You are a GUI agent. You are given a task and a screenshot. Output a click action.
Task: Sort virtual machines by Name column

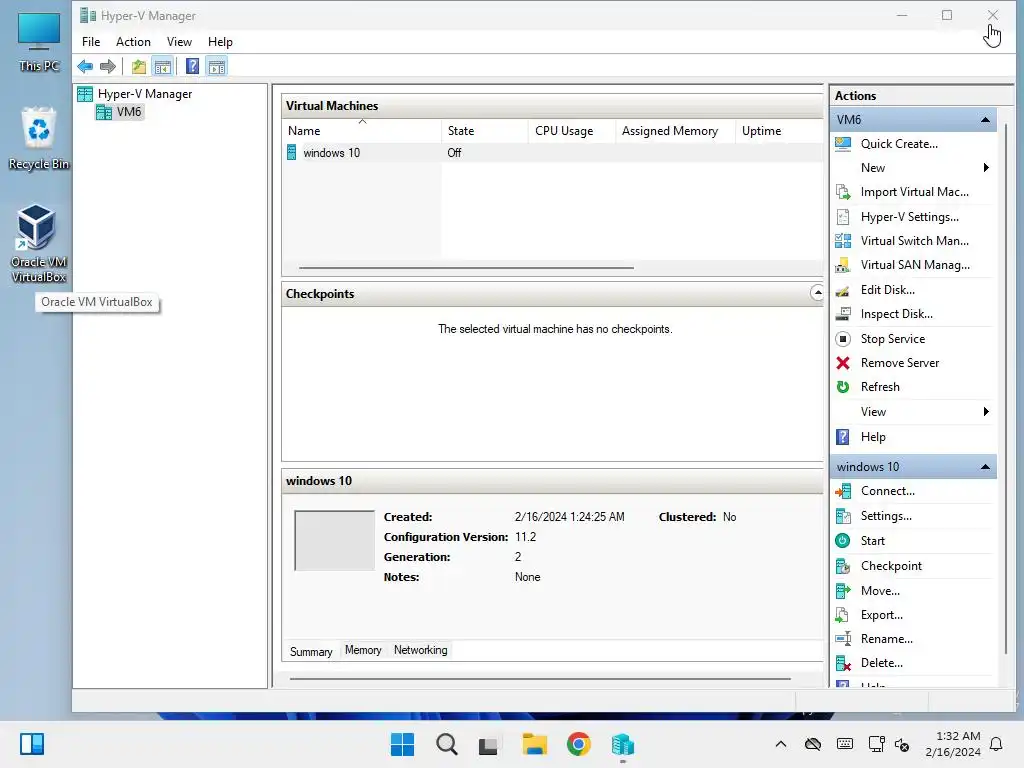[362, 131]
